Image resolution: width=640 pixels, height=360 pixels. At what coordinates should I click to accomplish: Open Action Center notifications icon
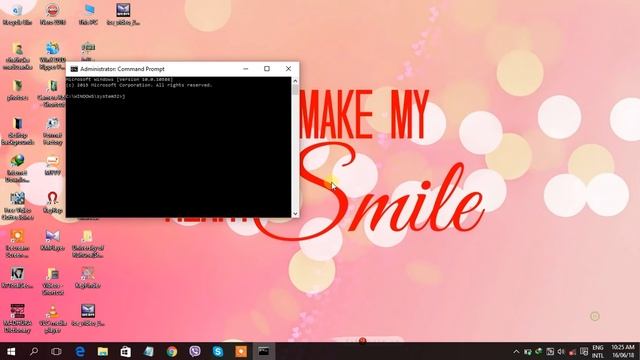pyautogui.click(x=584, y=351)
